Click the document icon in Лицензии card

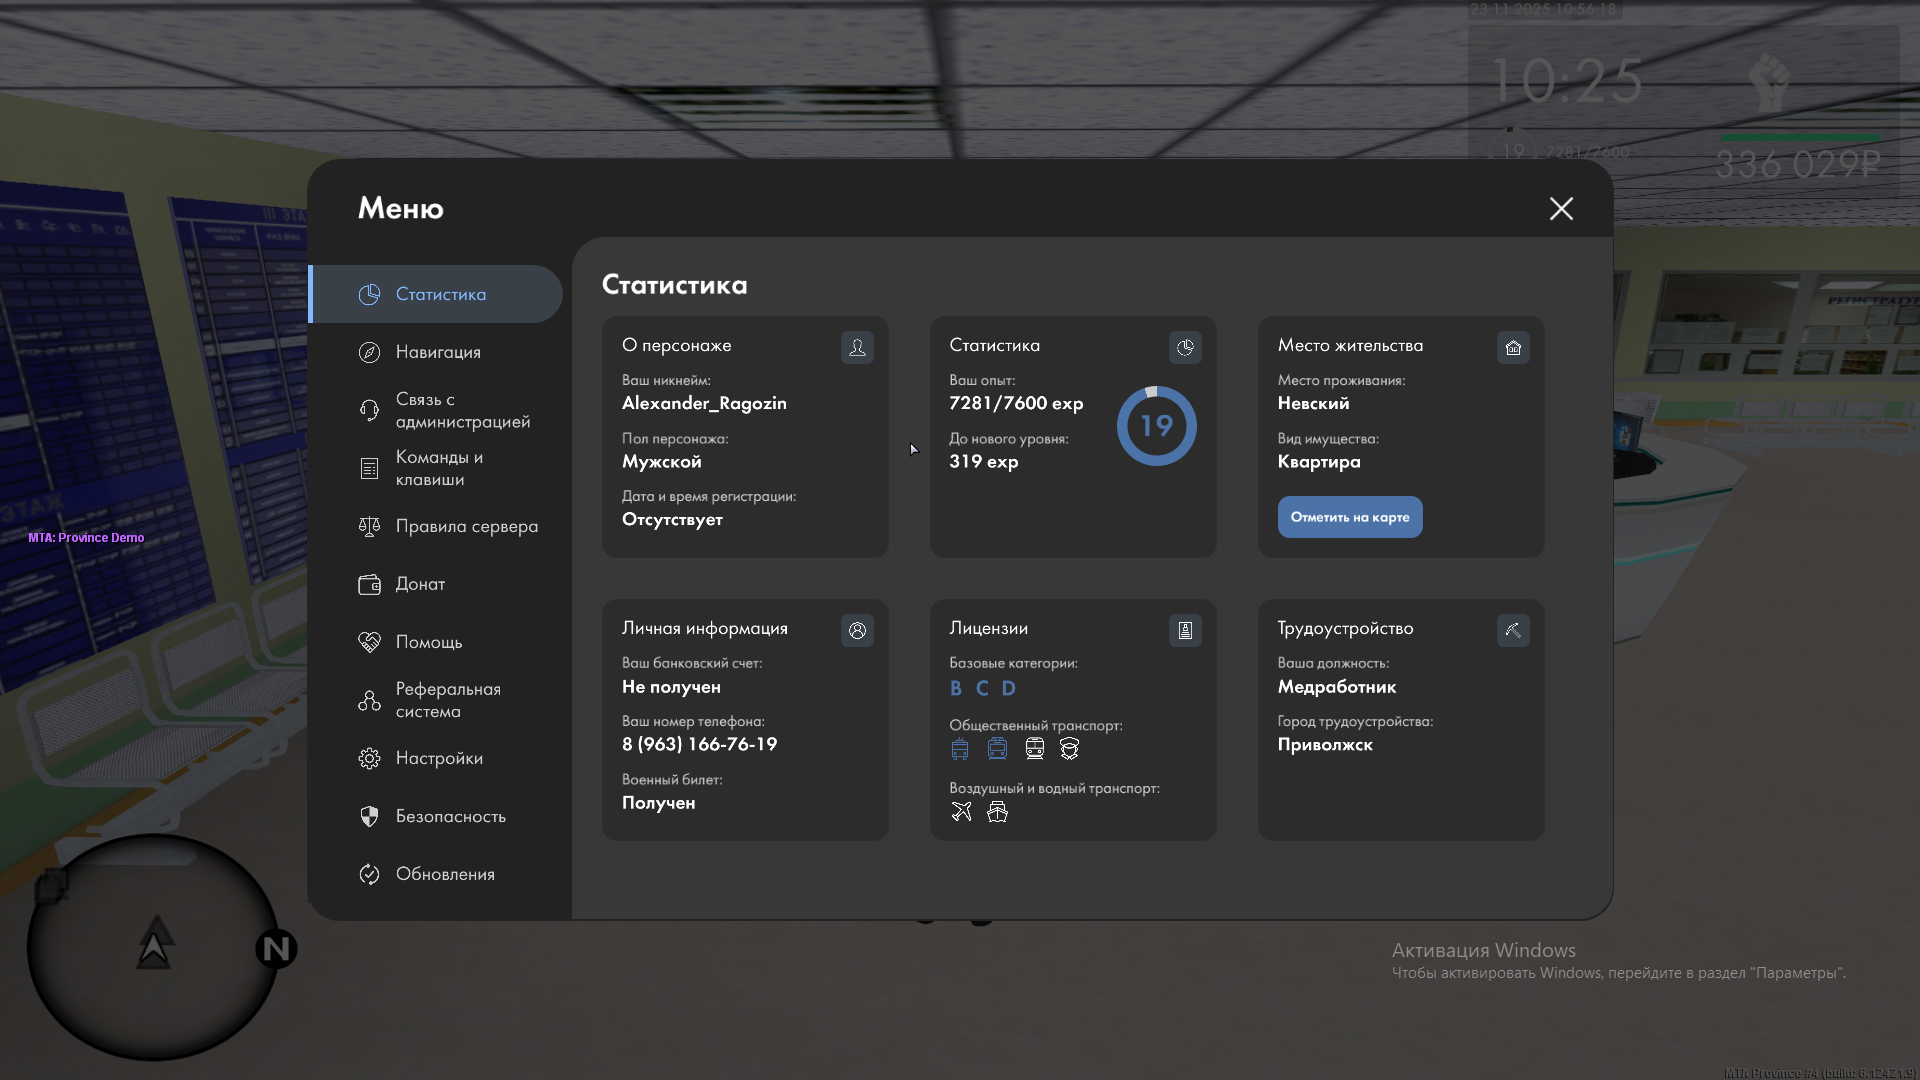point(1185,630)
